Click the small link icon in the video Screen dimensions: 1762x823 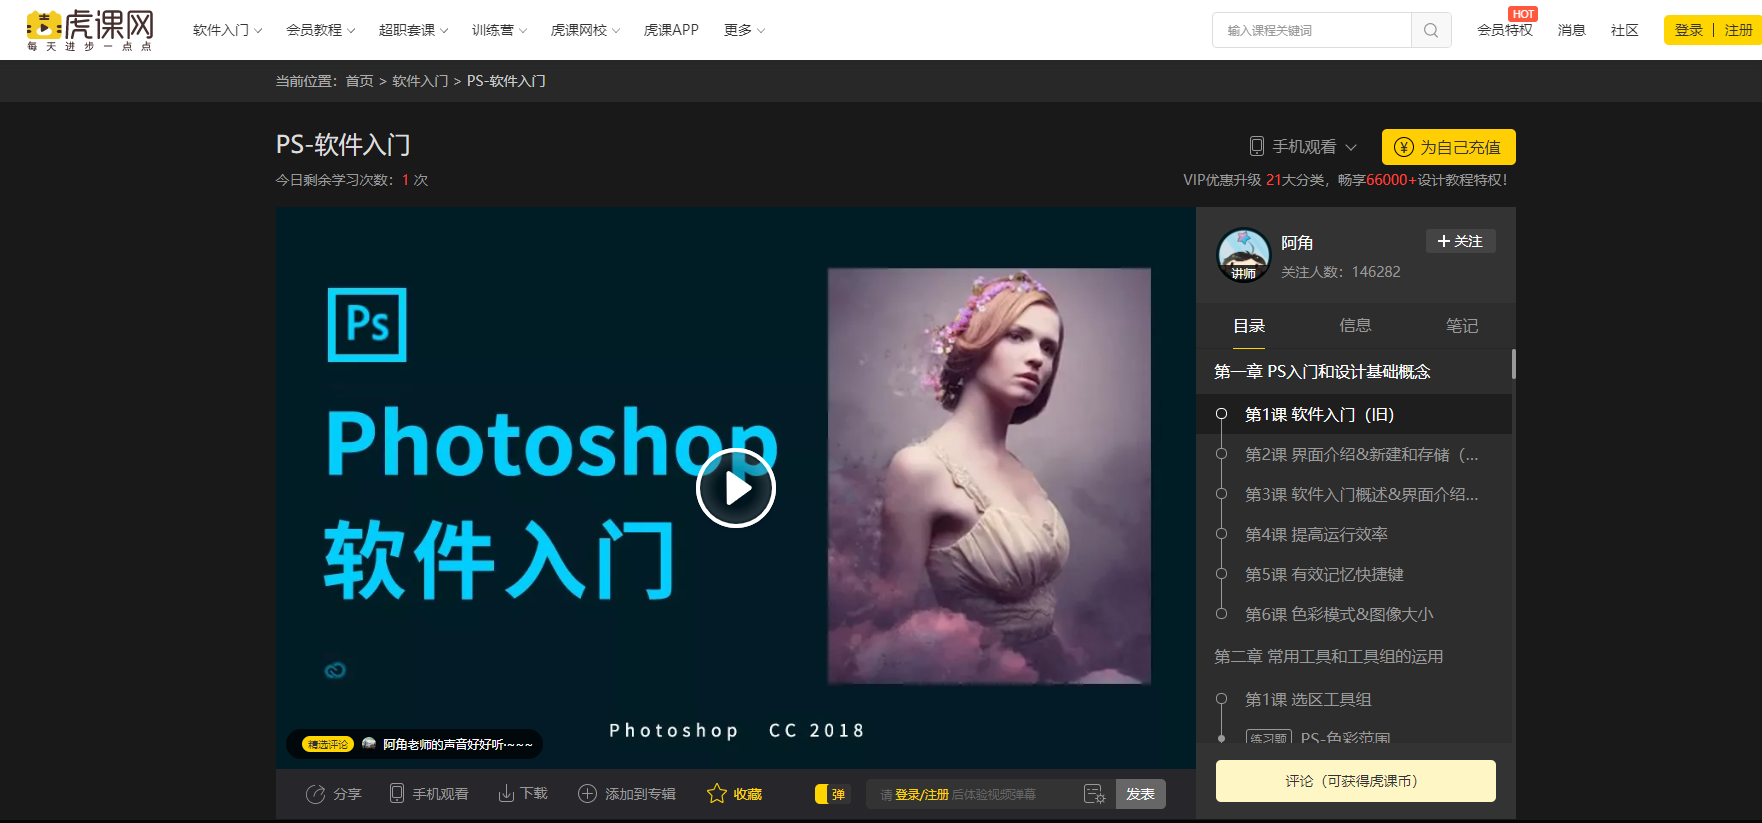tap(335, 670)
